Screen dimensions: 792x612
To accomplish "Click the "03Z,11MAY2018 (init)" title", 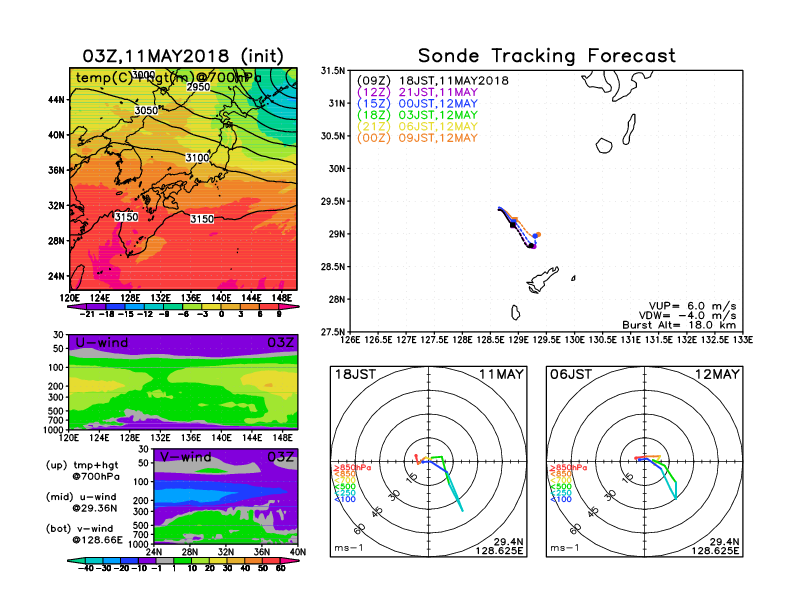I will (x=183, y=56).
